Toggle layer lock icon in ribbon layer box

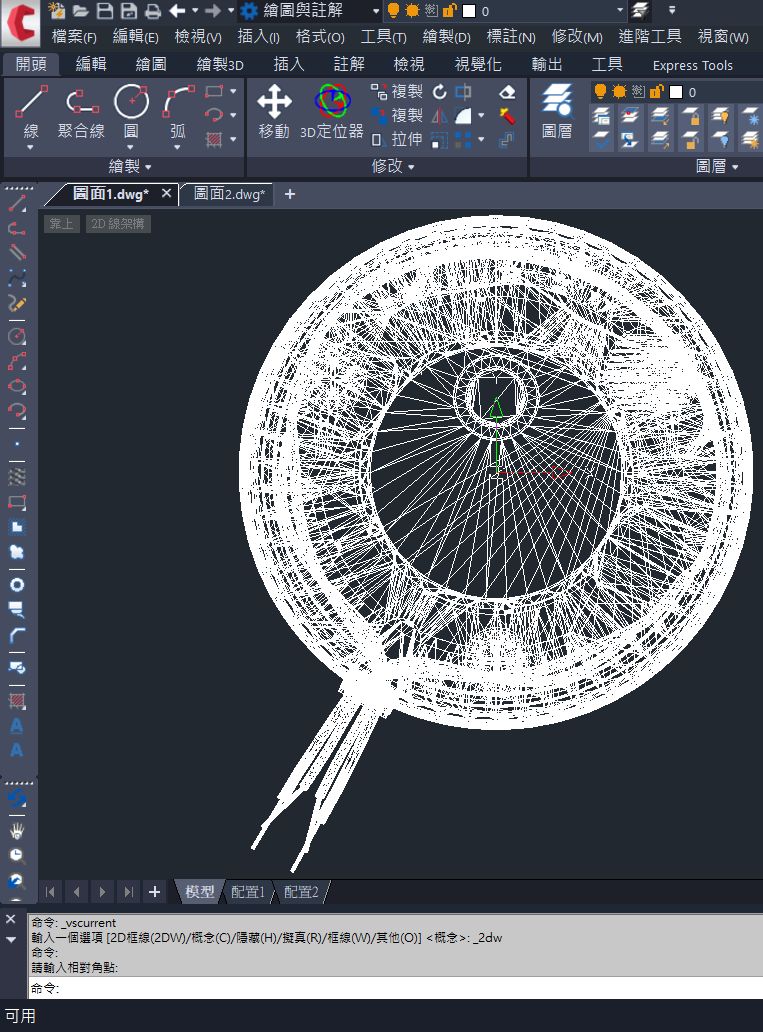click(656, 91)
